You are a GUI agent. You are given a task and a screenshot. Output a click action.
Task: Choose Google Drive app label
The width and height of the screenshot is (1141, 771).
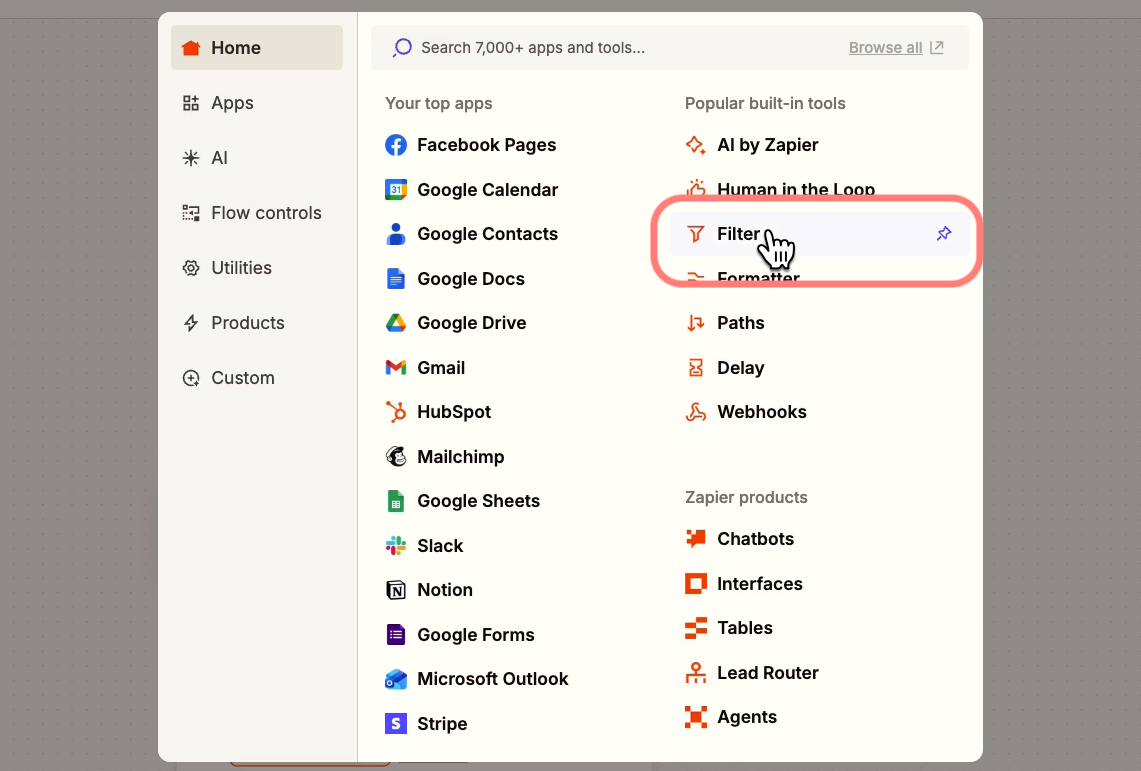tap(472, 323)
